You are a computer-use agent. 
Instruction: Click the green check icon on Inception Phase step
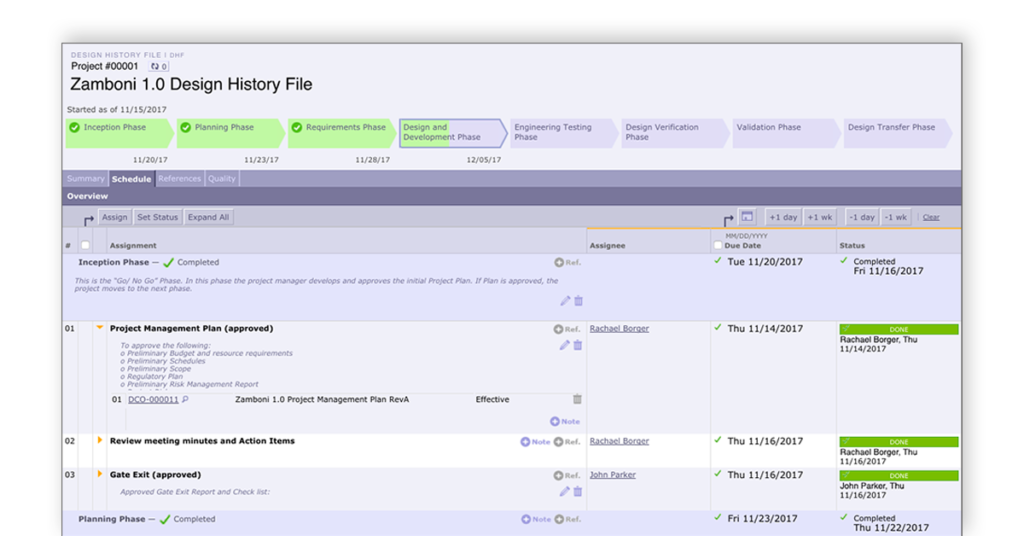74,127
